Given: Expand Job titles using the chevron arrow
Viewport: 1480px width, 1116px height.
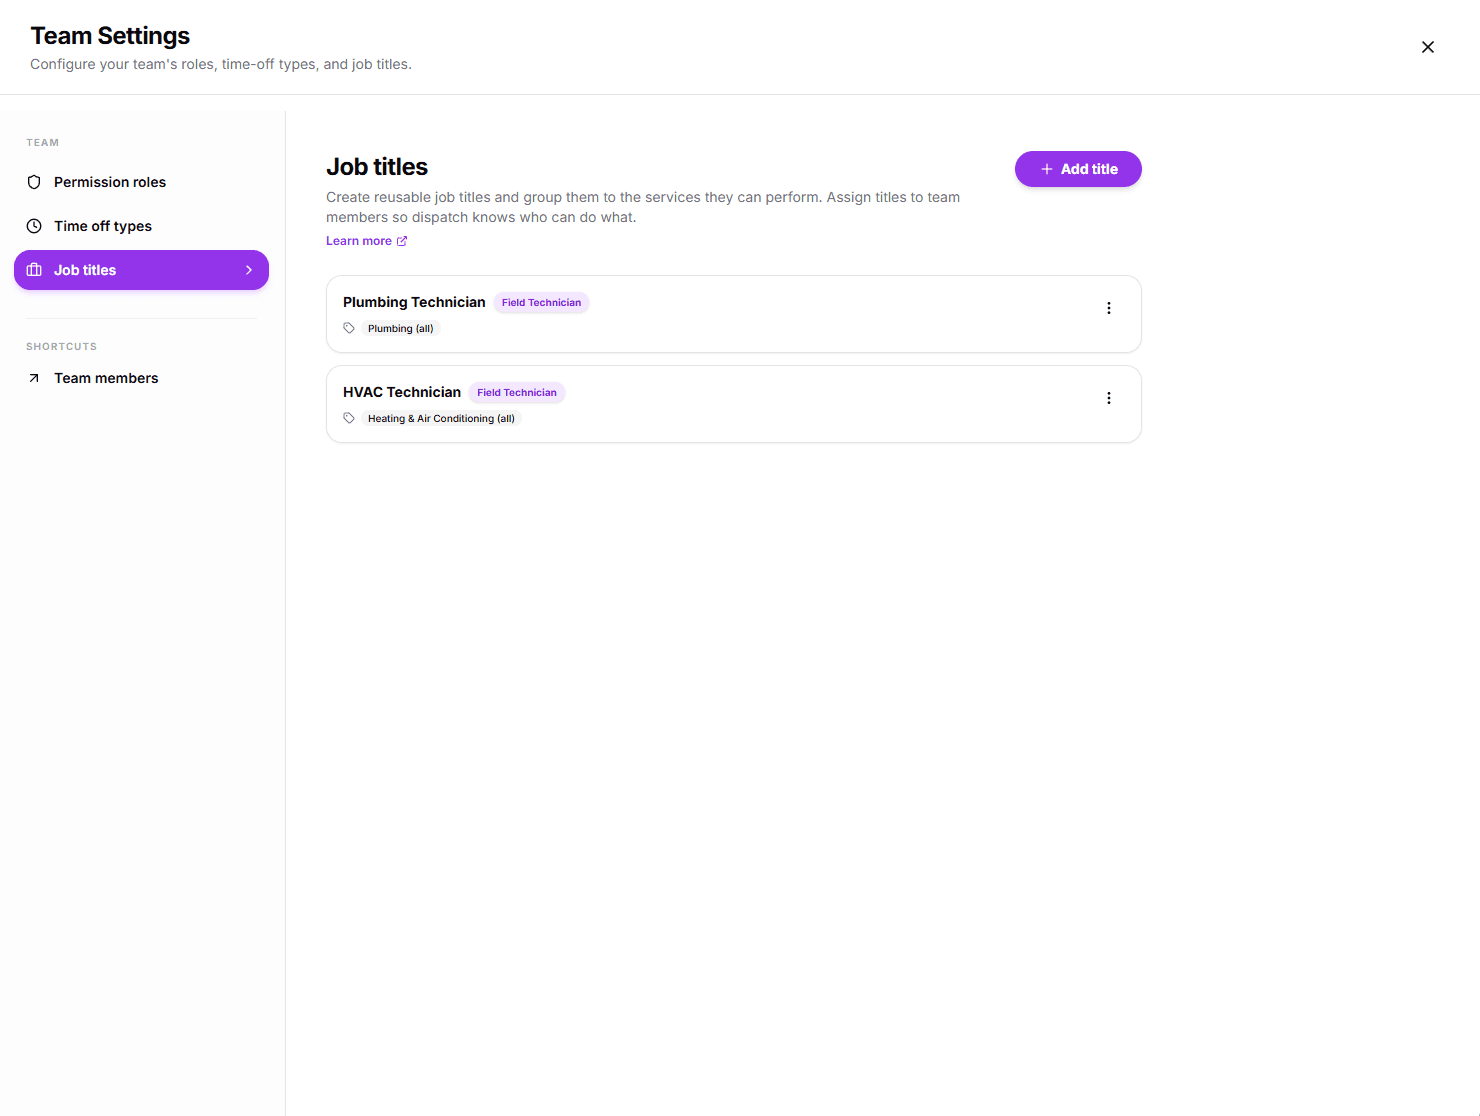Looking at the screenshot, I should pos(249,270).
